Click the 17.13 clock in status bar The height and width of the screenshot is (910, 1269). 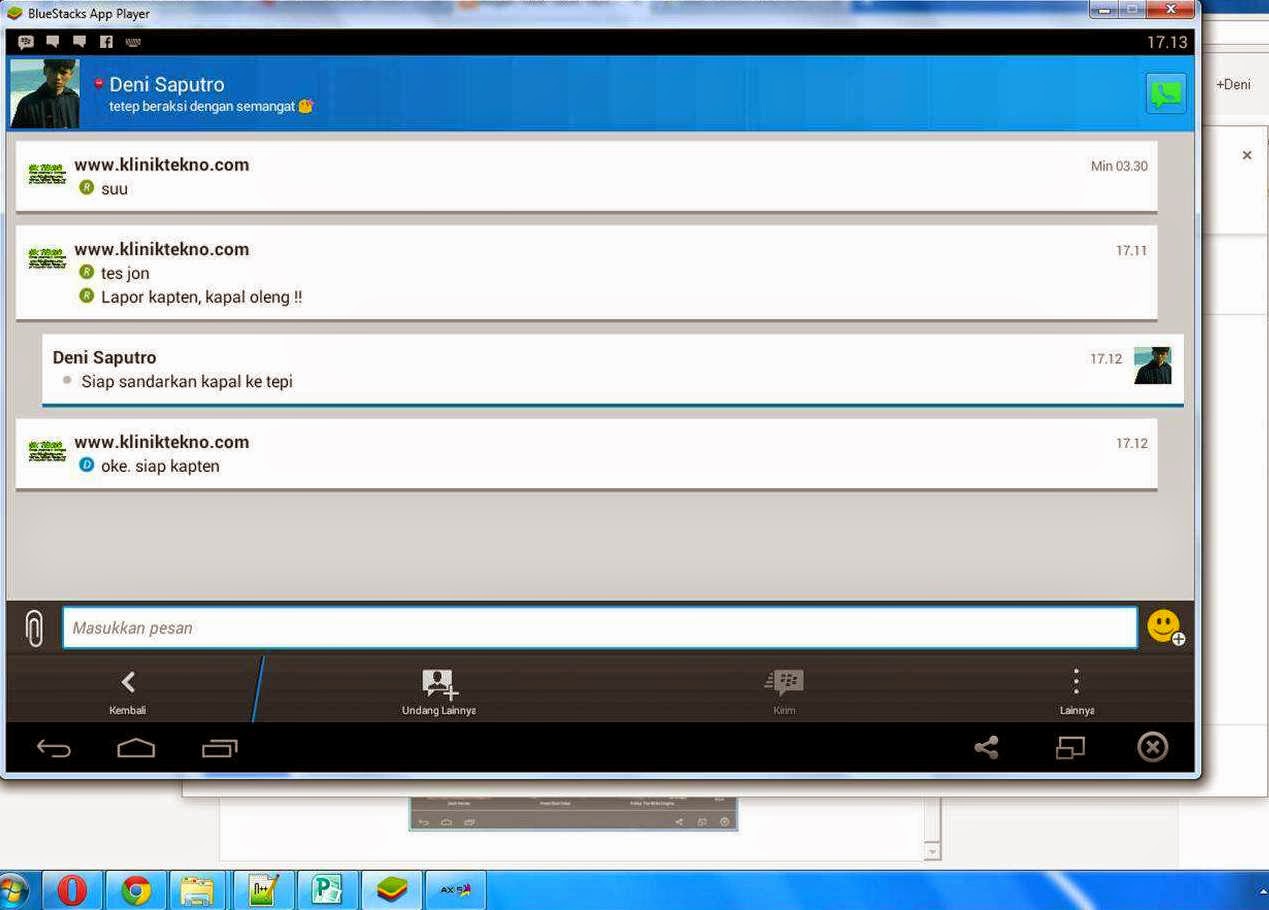pos(1167,42)
